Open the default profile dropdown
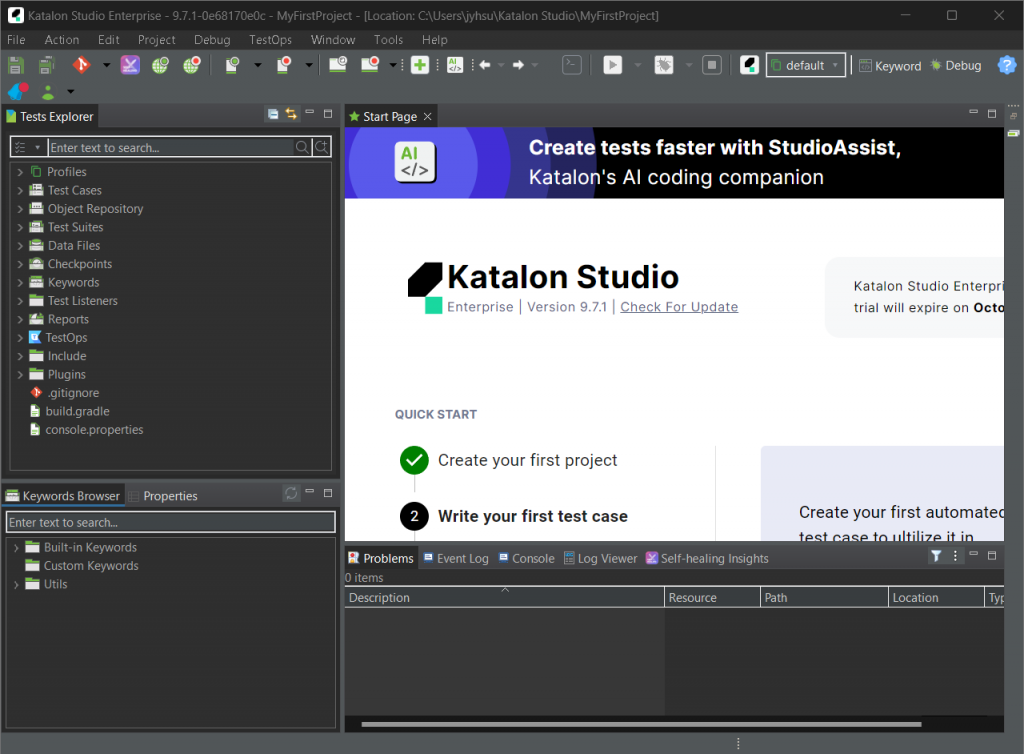Viewport: 1024px width, 754px height. click(x=806, y=65)
